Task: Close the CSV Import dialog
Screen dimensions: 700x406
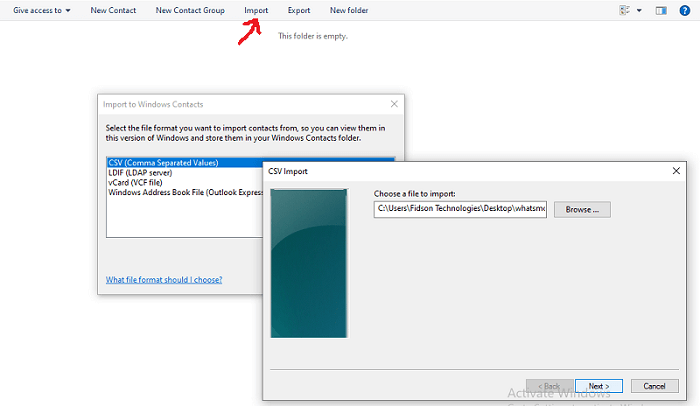Action: pyautogui.click(x=676, y=171)
